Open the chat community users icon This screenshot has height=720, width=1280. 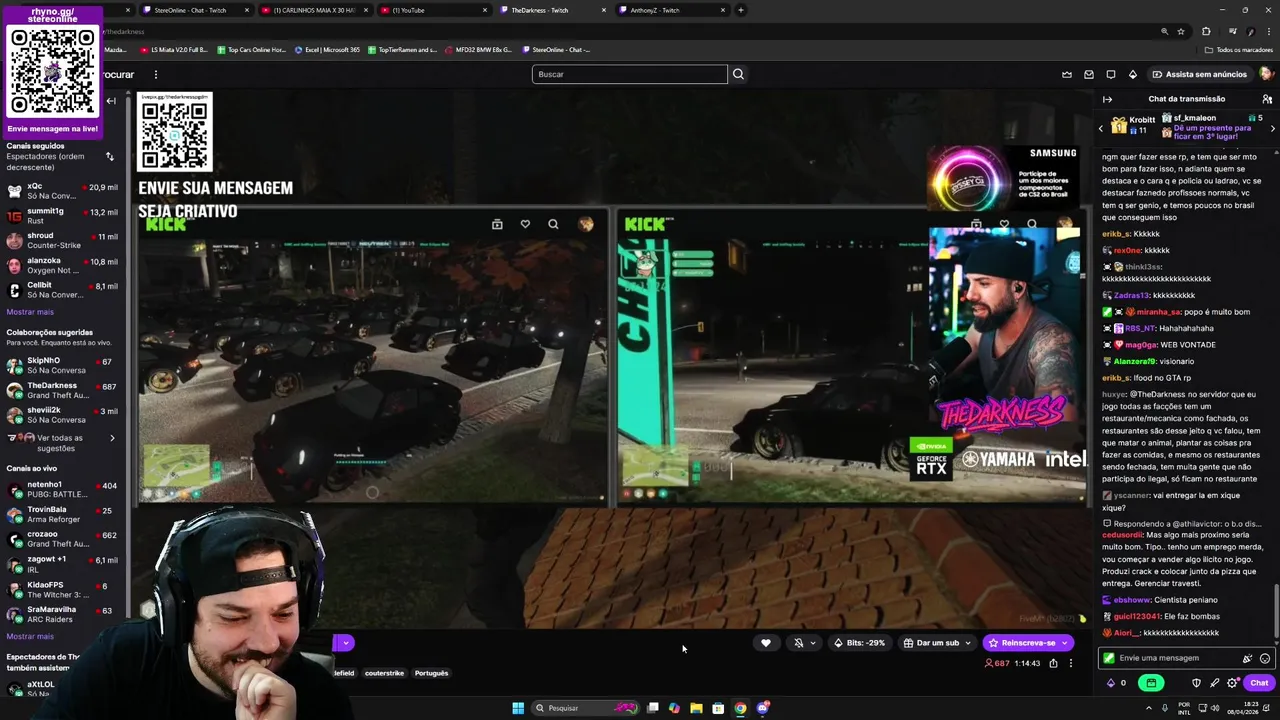coord(1267,99)
